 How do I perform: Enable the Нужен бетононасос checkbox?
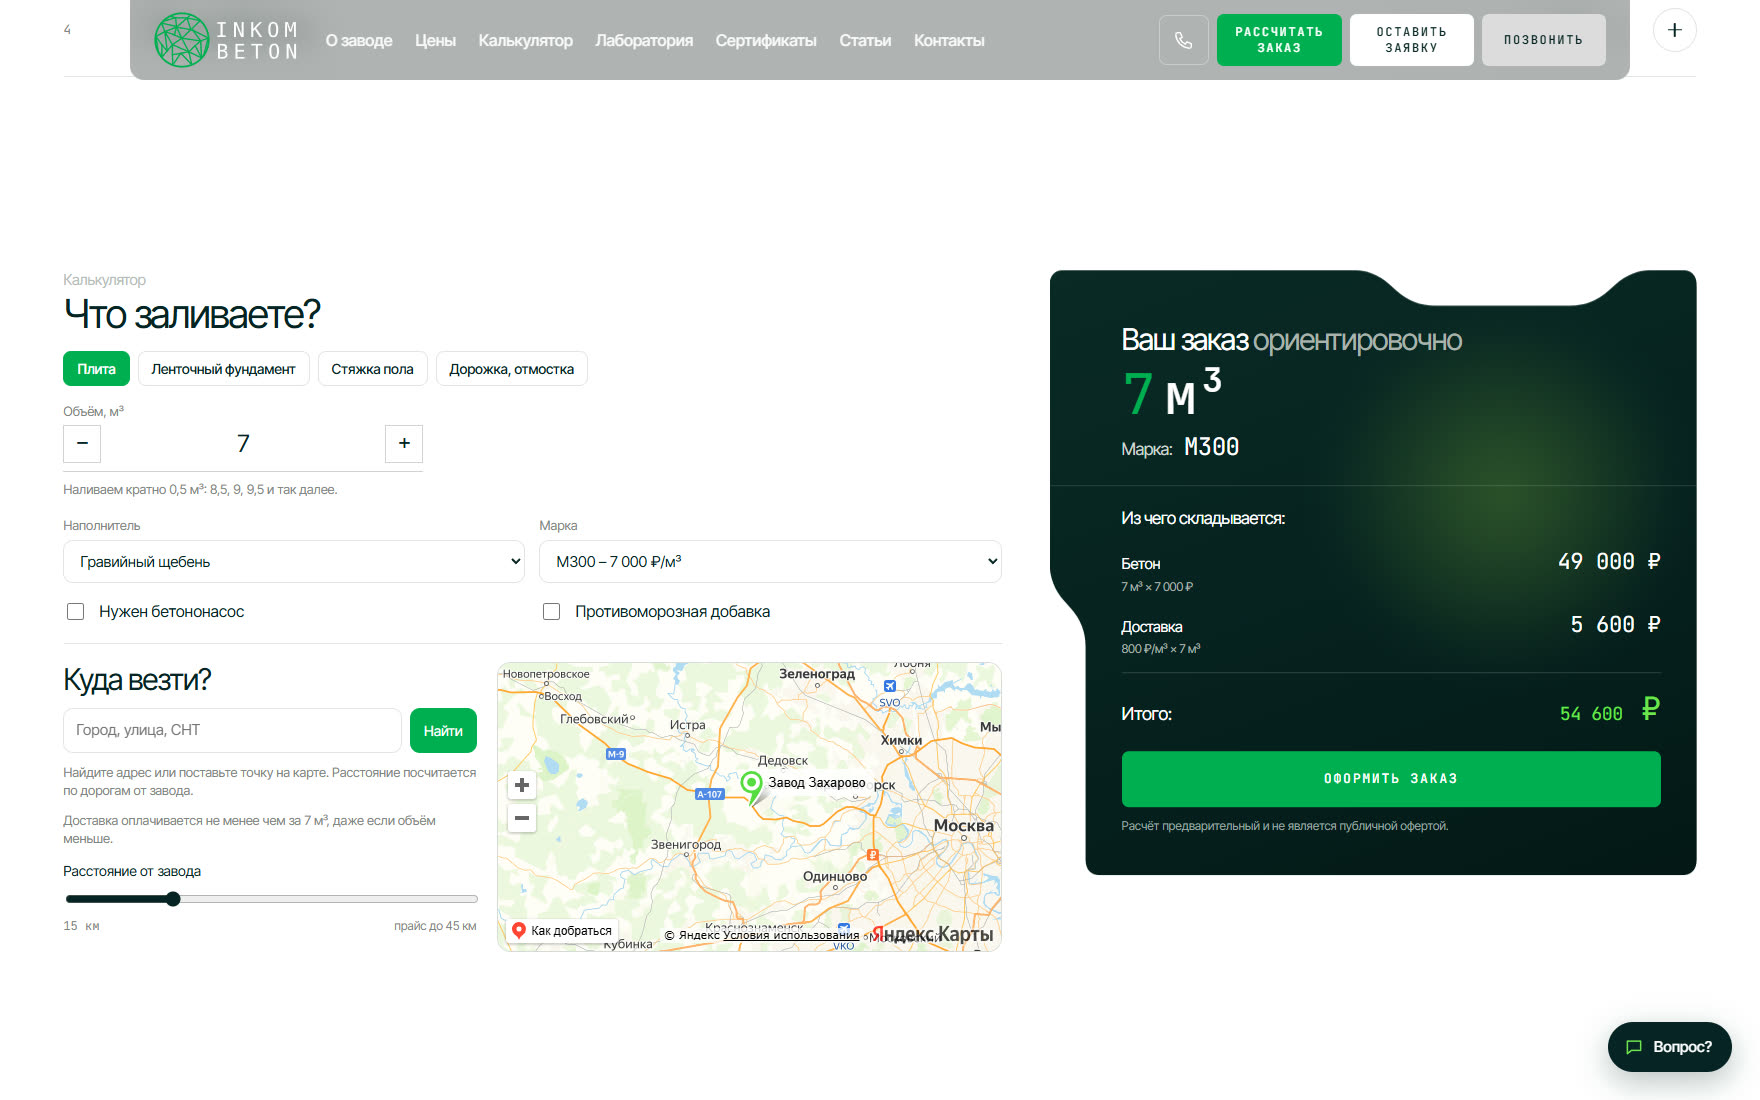pyautogui.click(x=75, y=611)
